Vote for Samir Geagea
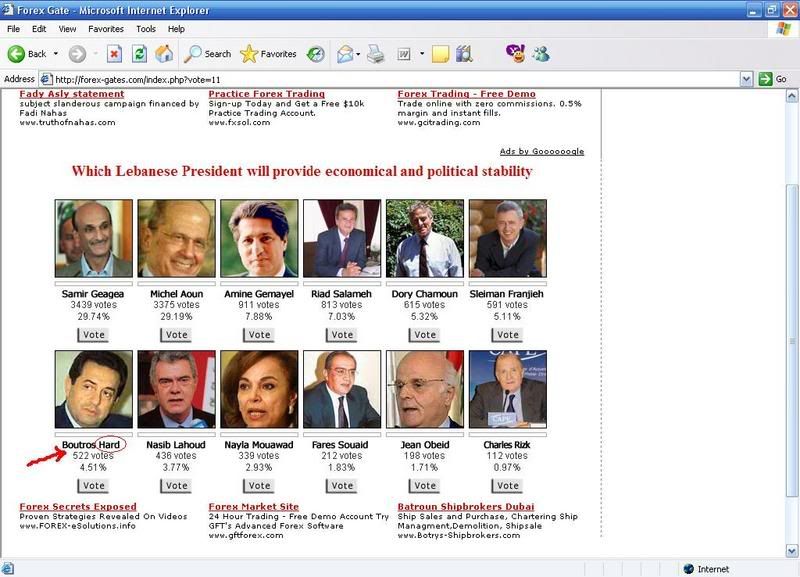The height and width of the screenshot is (577, 800). pyautogui.click(x=93, y=335)
